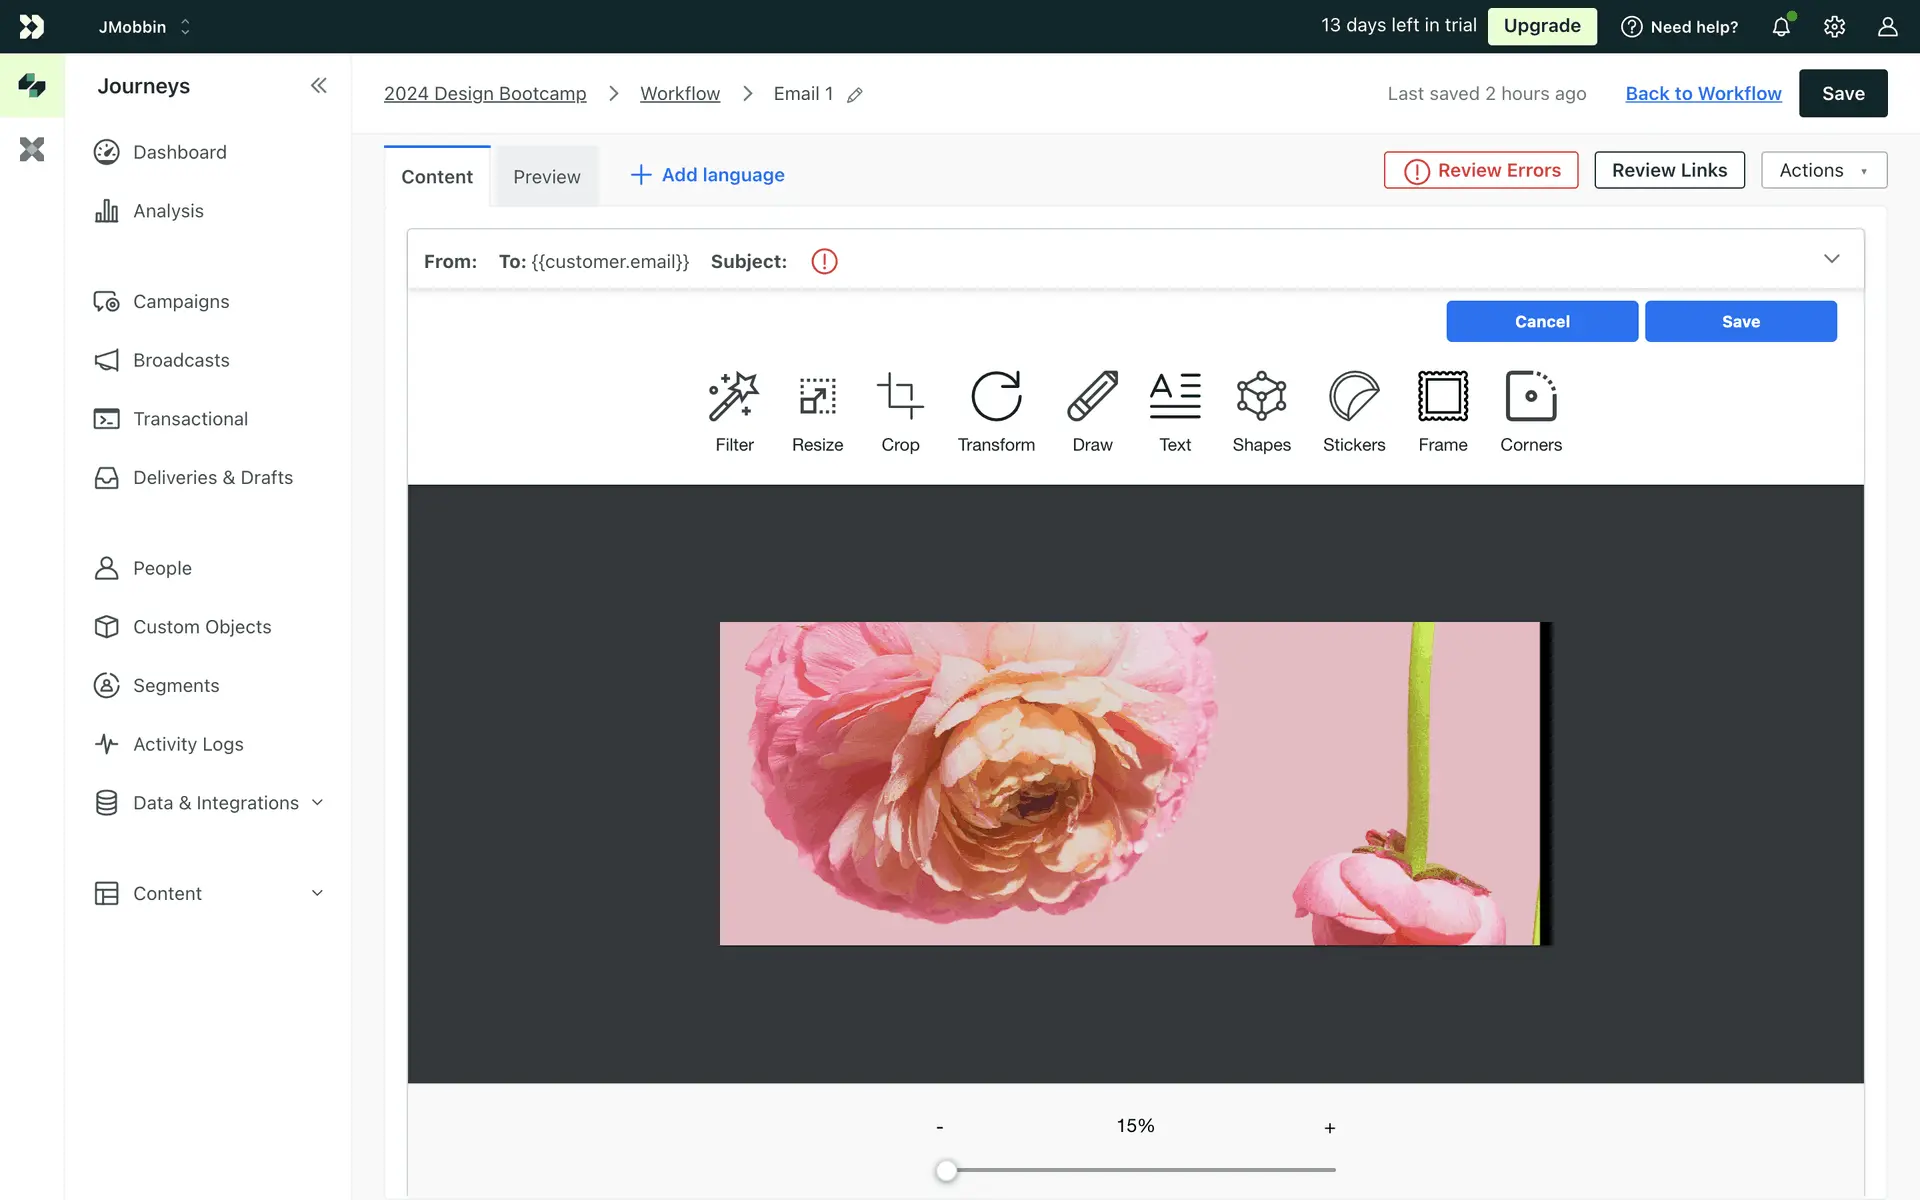Image resolution: width=1920 pixels, height=1200 pixels.
Task: Open the Actions dropdown
Action: click(x=1823, y=170)
